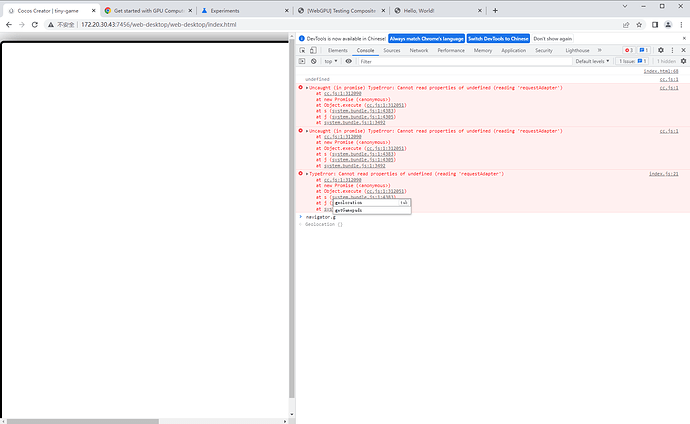Open the Default levels dropdown
Screen dimensions: 690x424
592,61
